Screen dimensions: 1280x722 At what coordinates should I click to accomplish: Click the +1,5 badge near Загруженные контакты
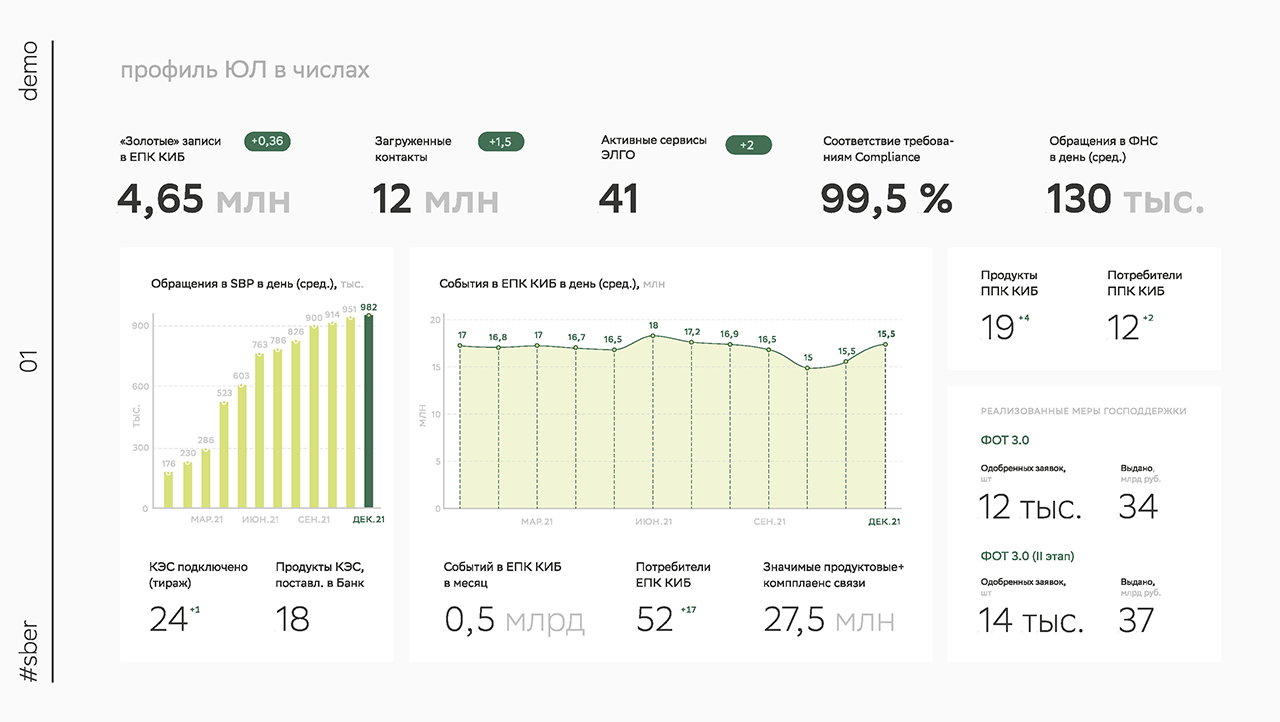[501, 142]
